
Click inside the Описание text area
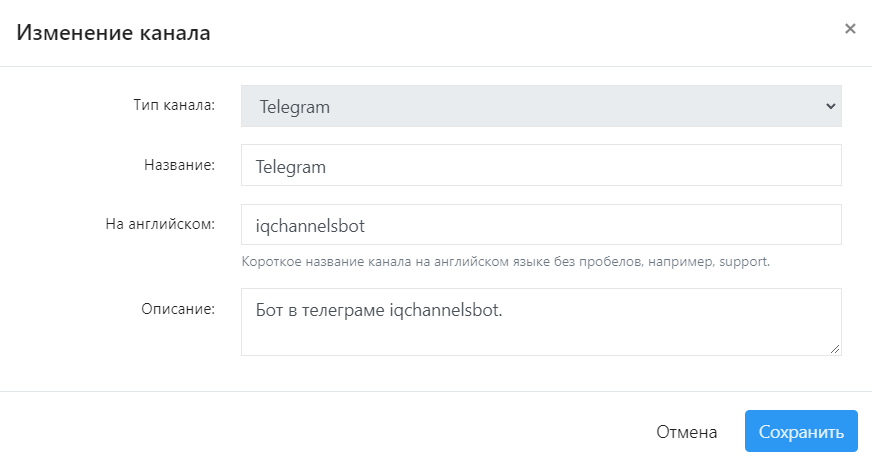point(541,322)
